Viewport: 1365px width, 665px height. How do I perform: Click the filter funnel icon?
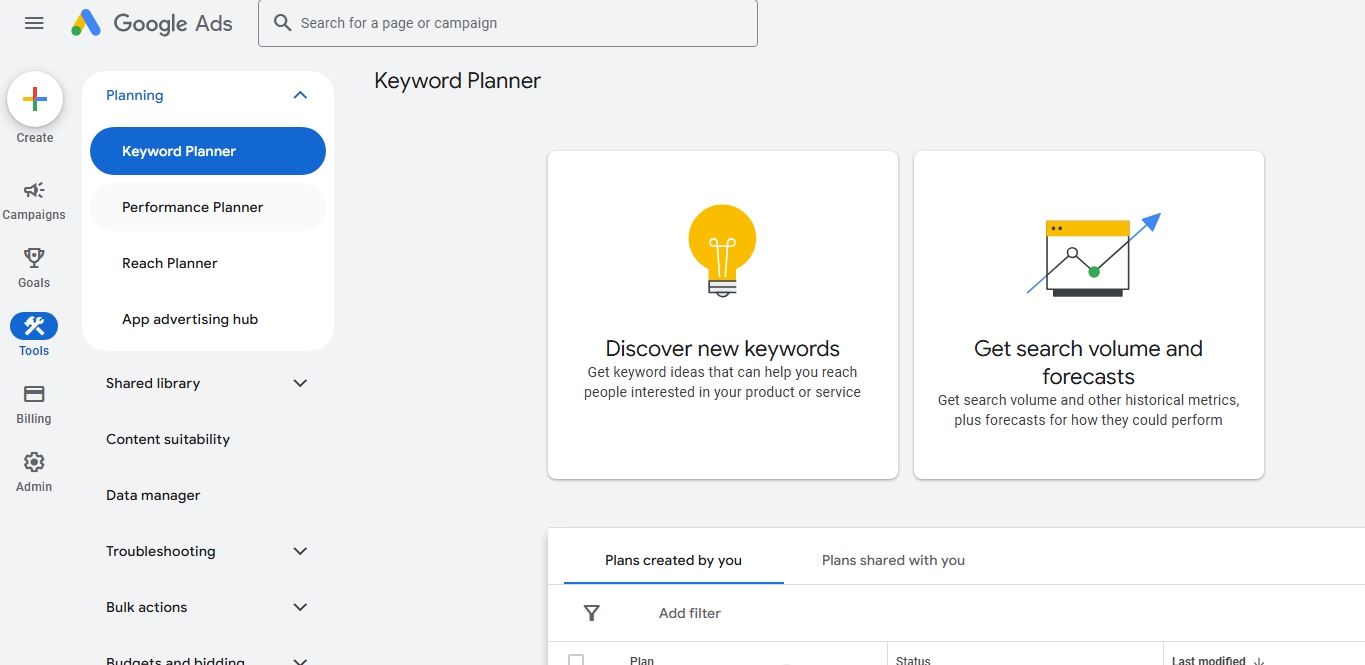592,613
